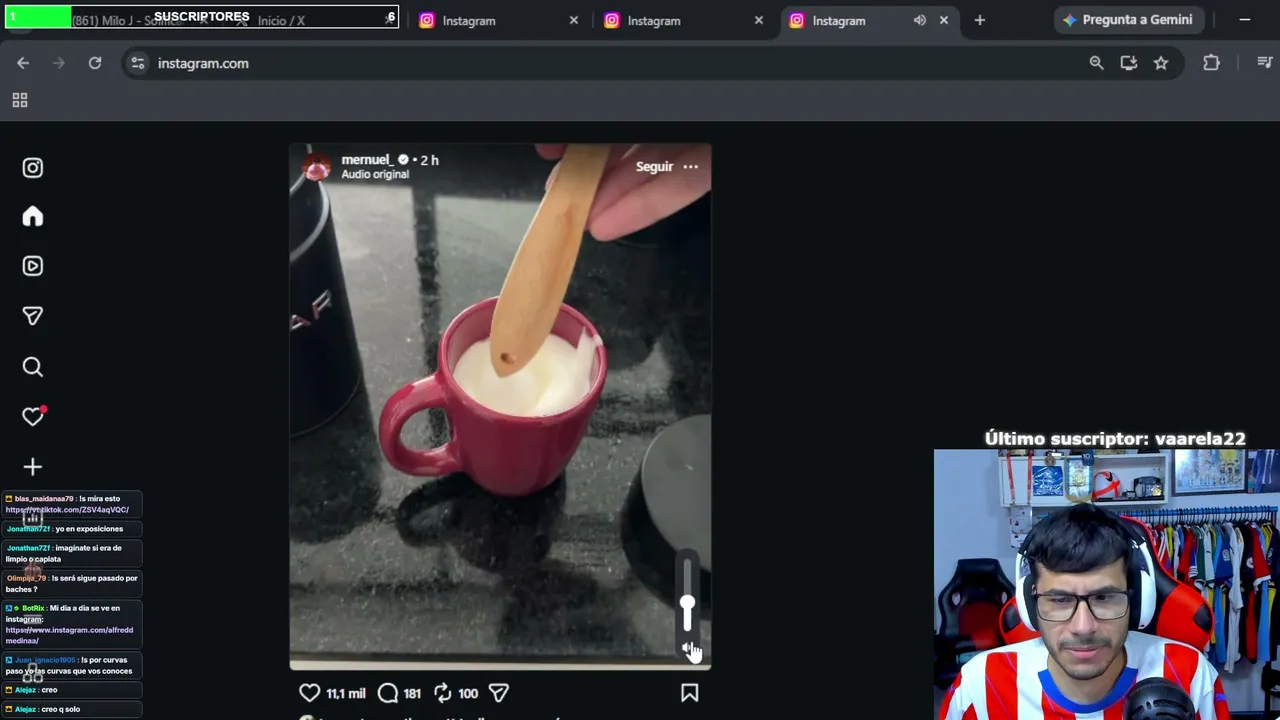
Task: Toggle mute on the video
Action: (688, 649)
